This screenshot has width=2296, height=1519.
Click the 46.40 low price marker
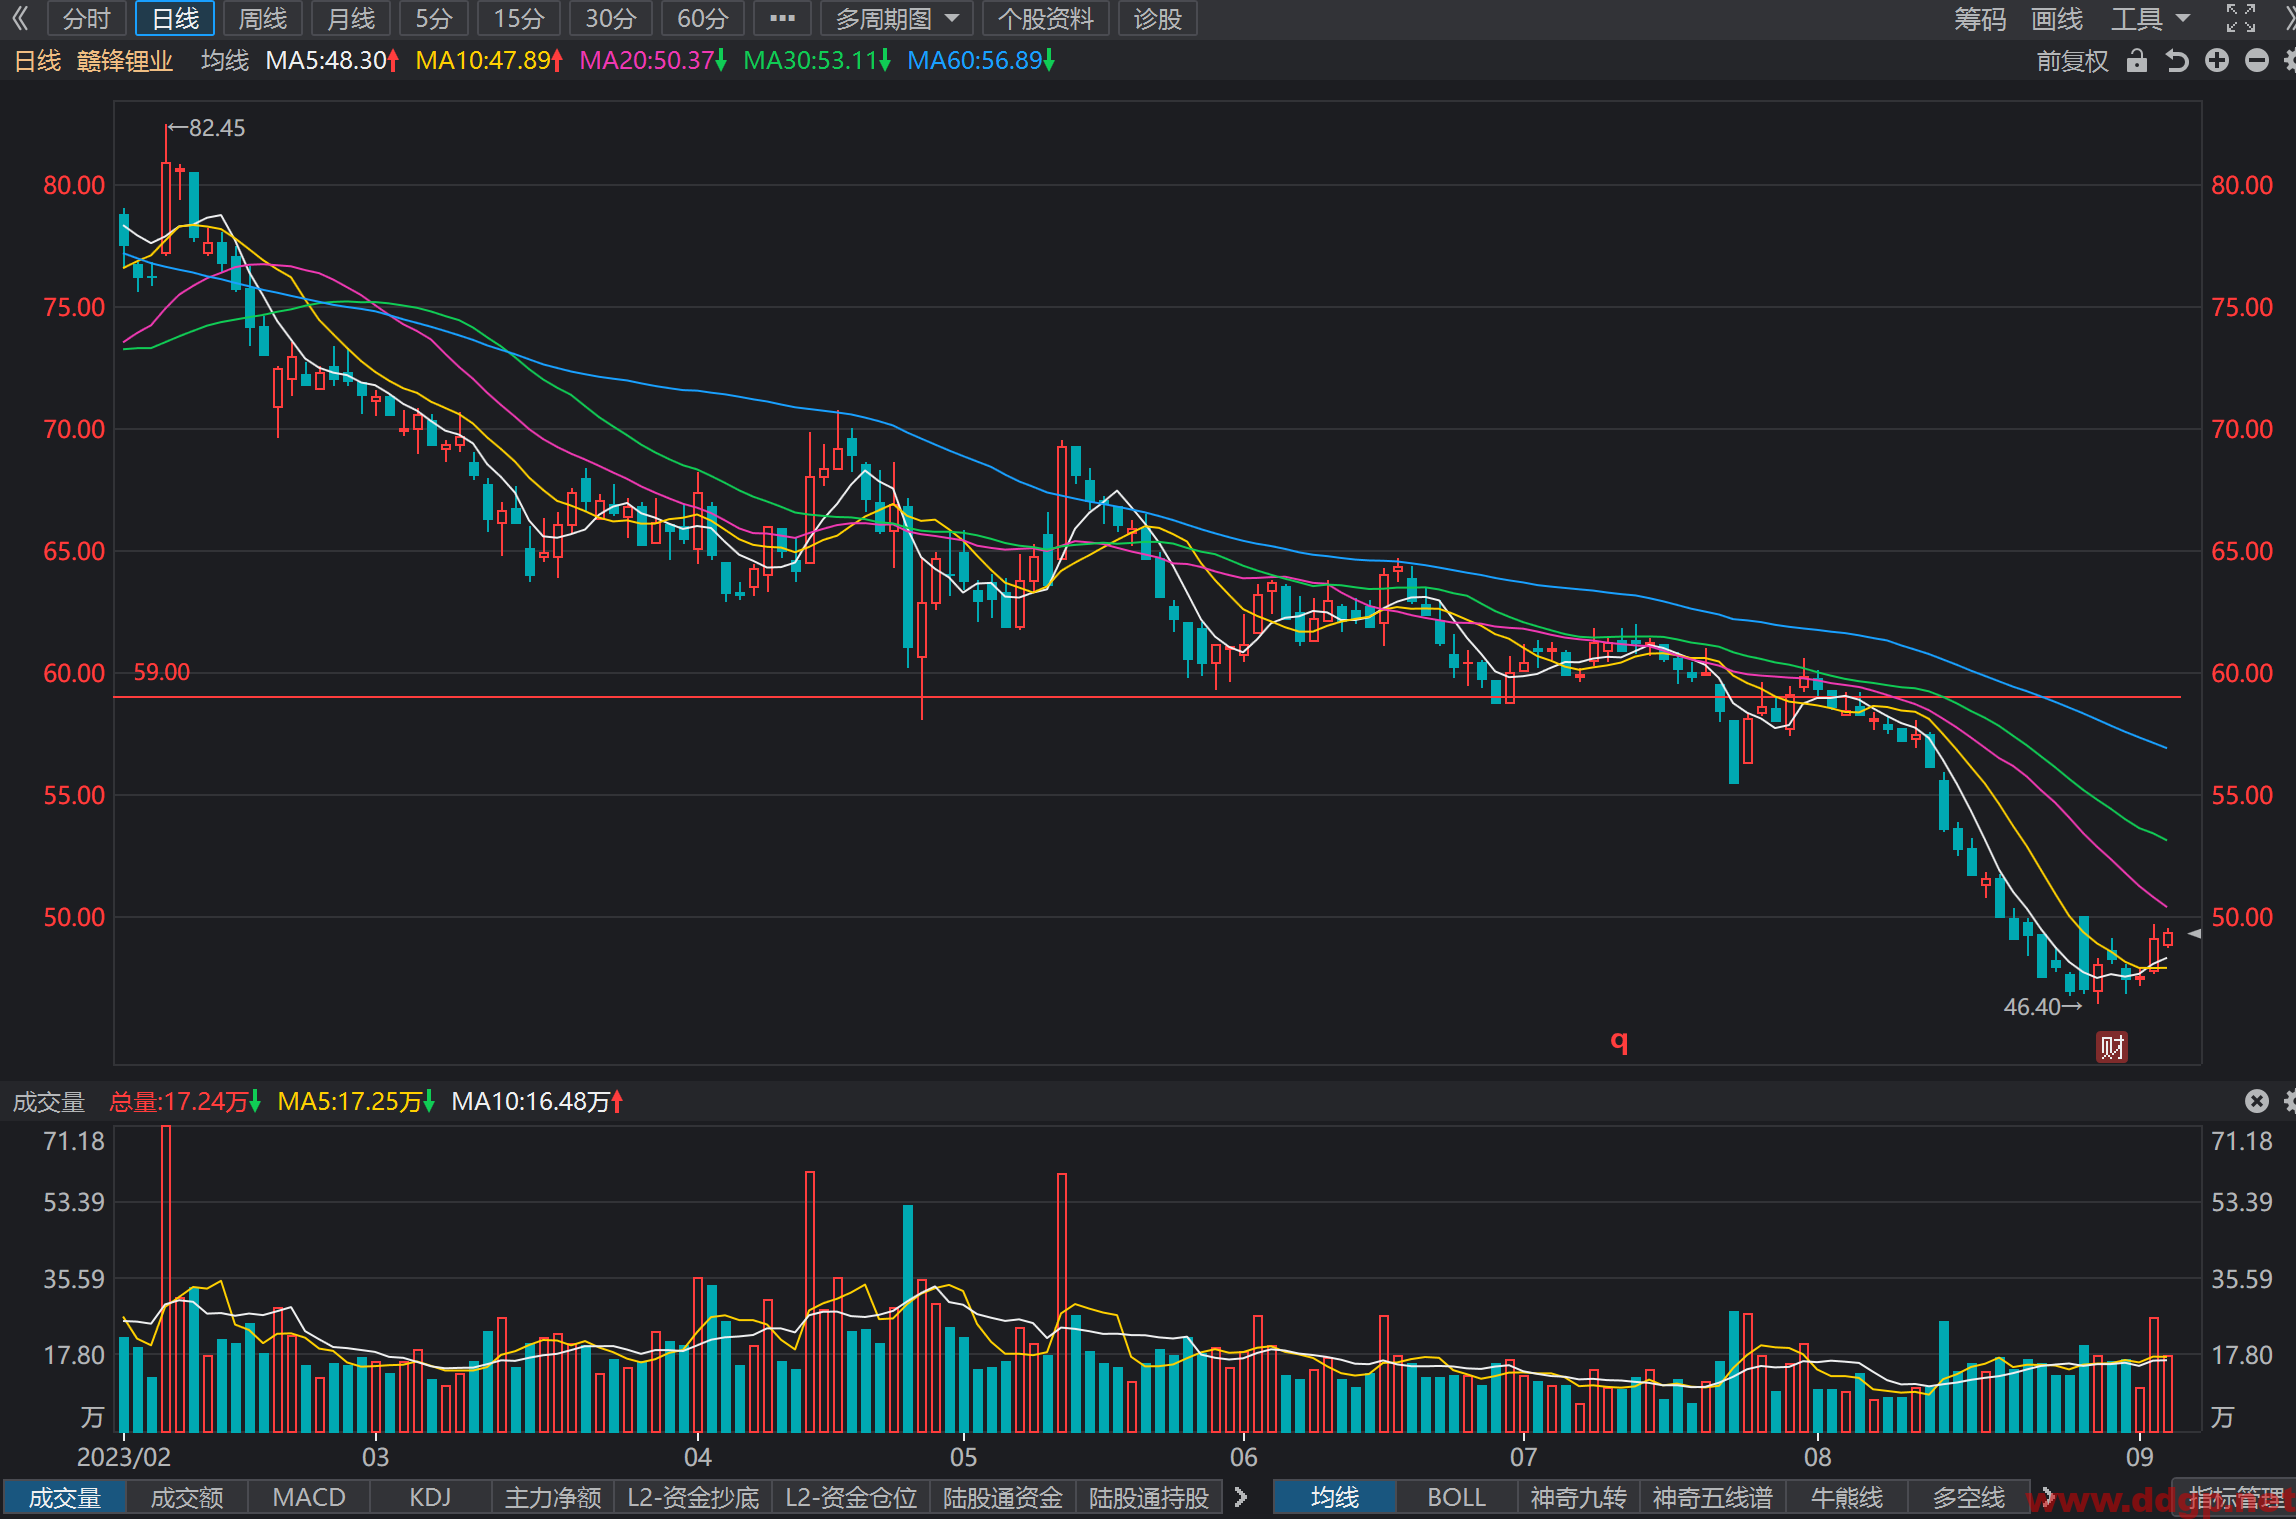pos(2042,1007)
